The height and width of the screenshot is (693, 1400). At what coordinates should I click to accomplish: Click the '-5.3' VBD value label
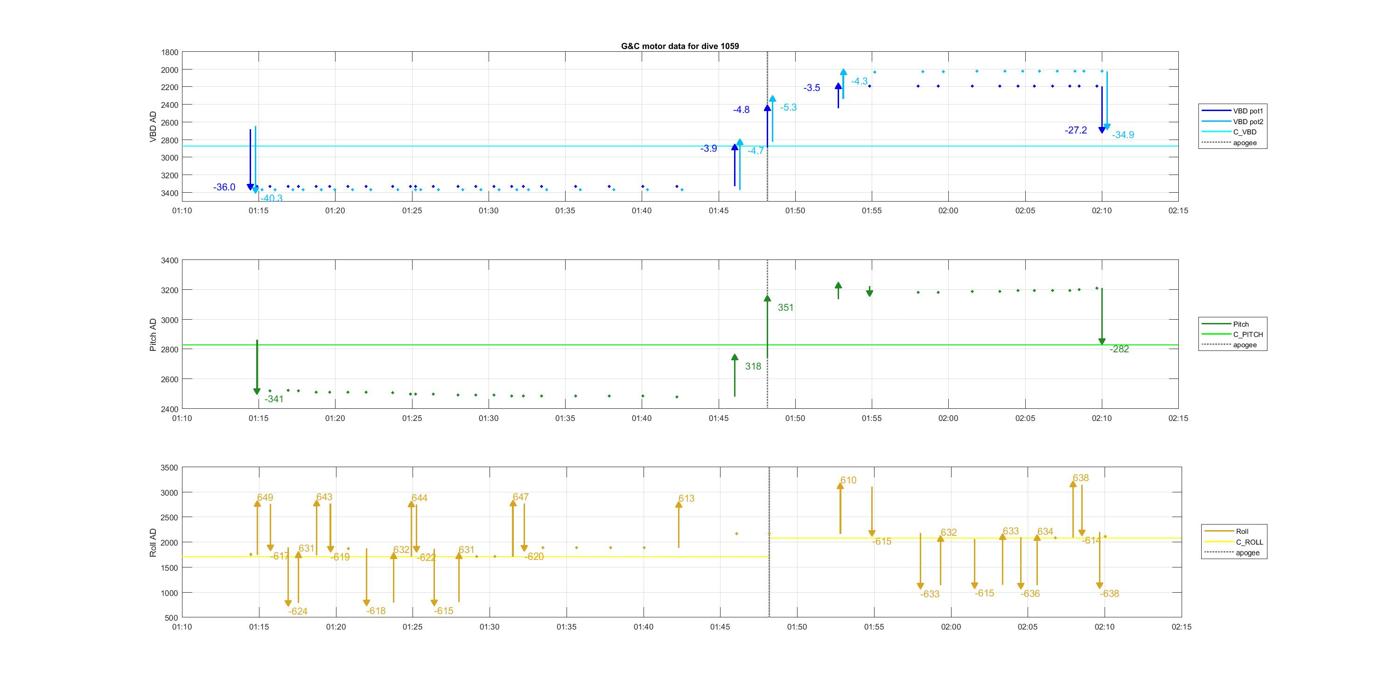pos(789,107)
